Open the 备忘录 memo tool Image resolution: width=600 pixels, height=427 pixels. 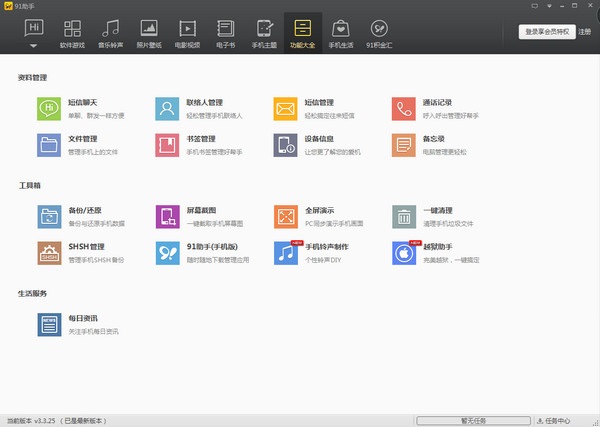click(x=404, y=144)
